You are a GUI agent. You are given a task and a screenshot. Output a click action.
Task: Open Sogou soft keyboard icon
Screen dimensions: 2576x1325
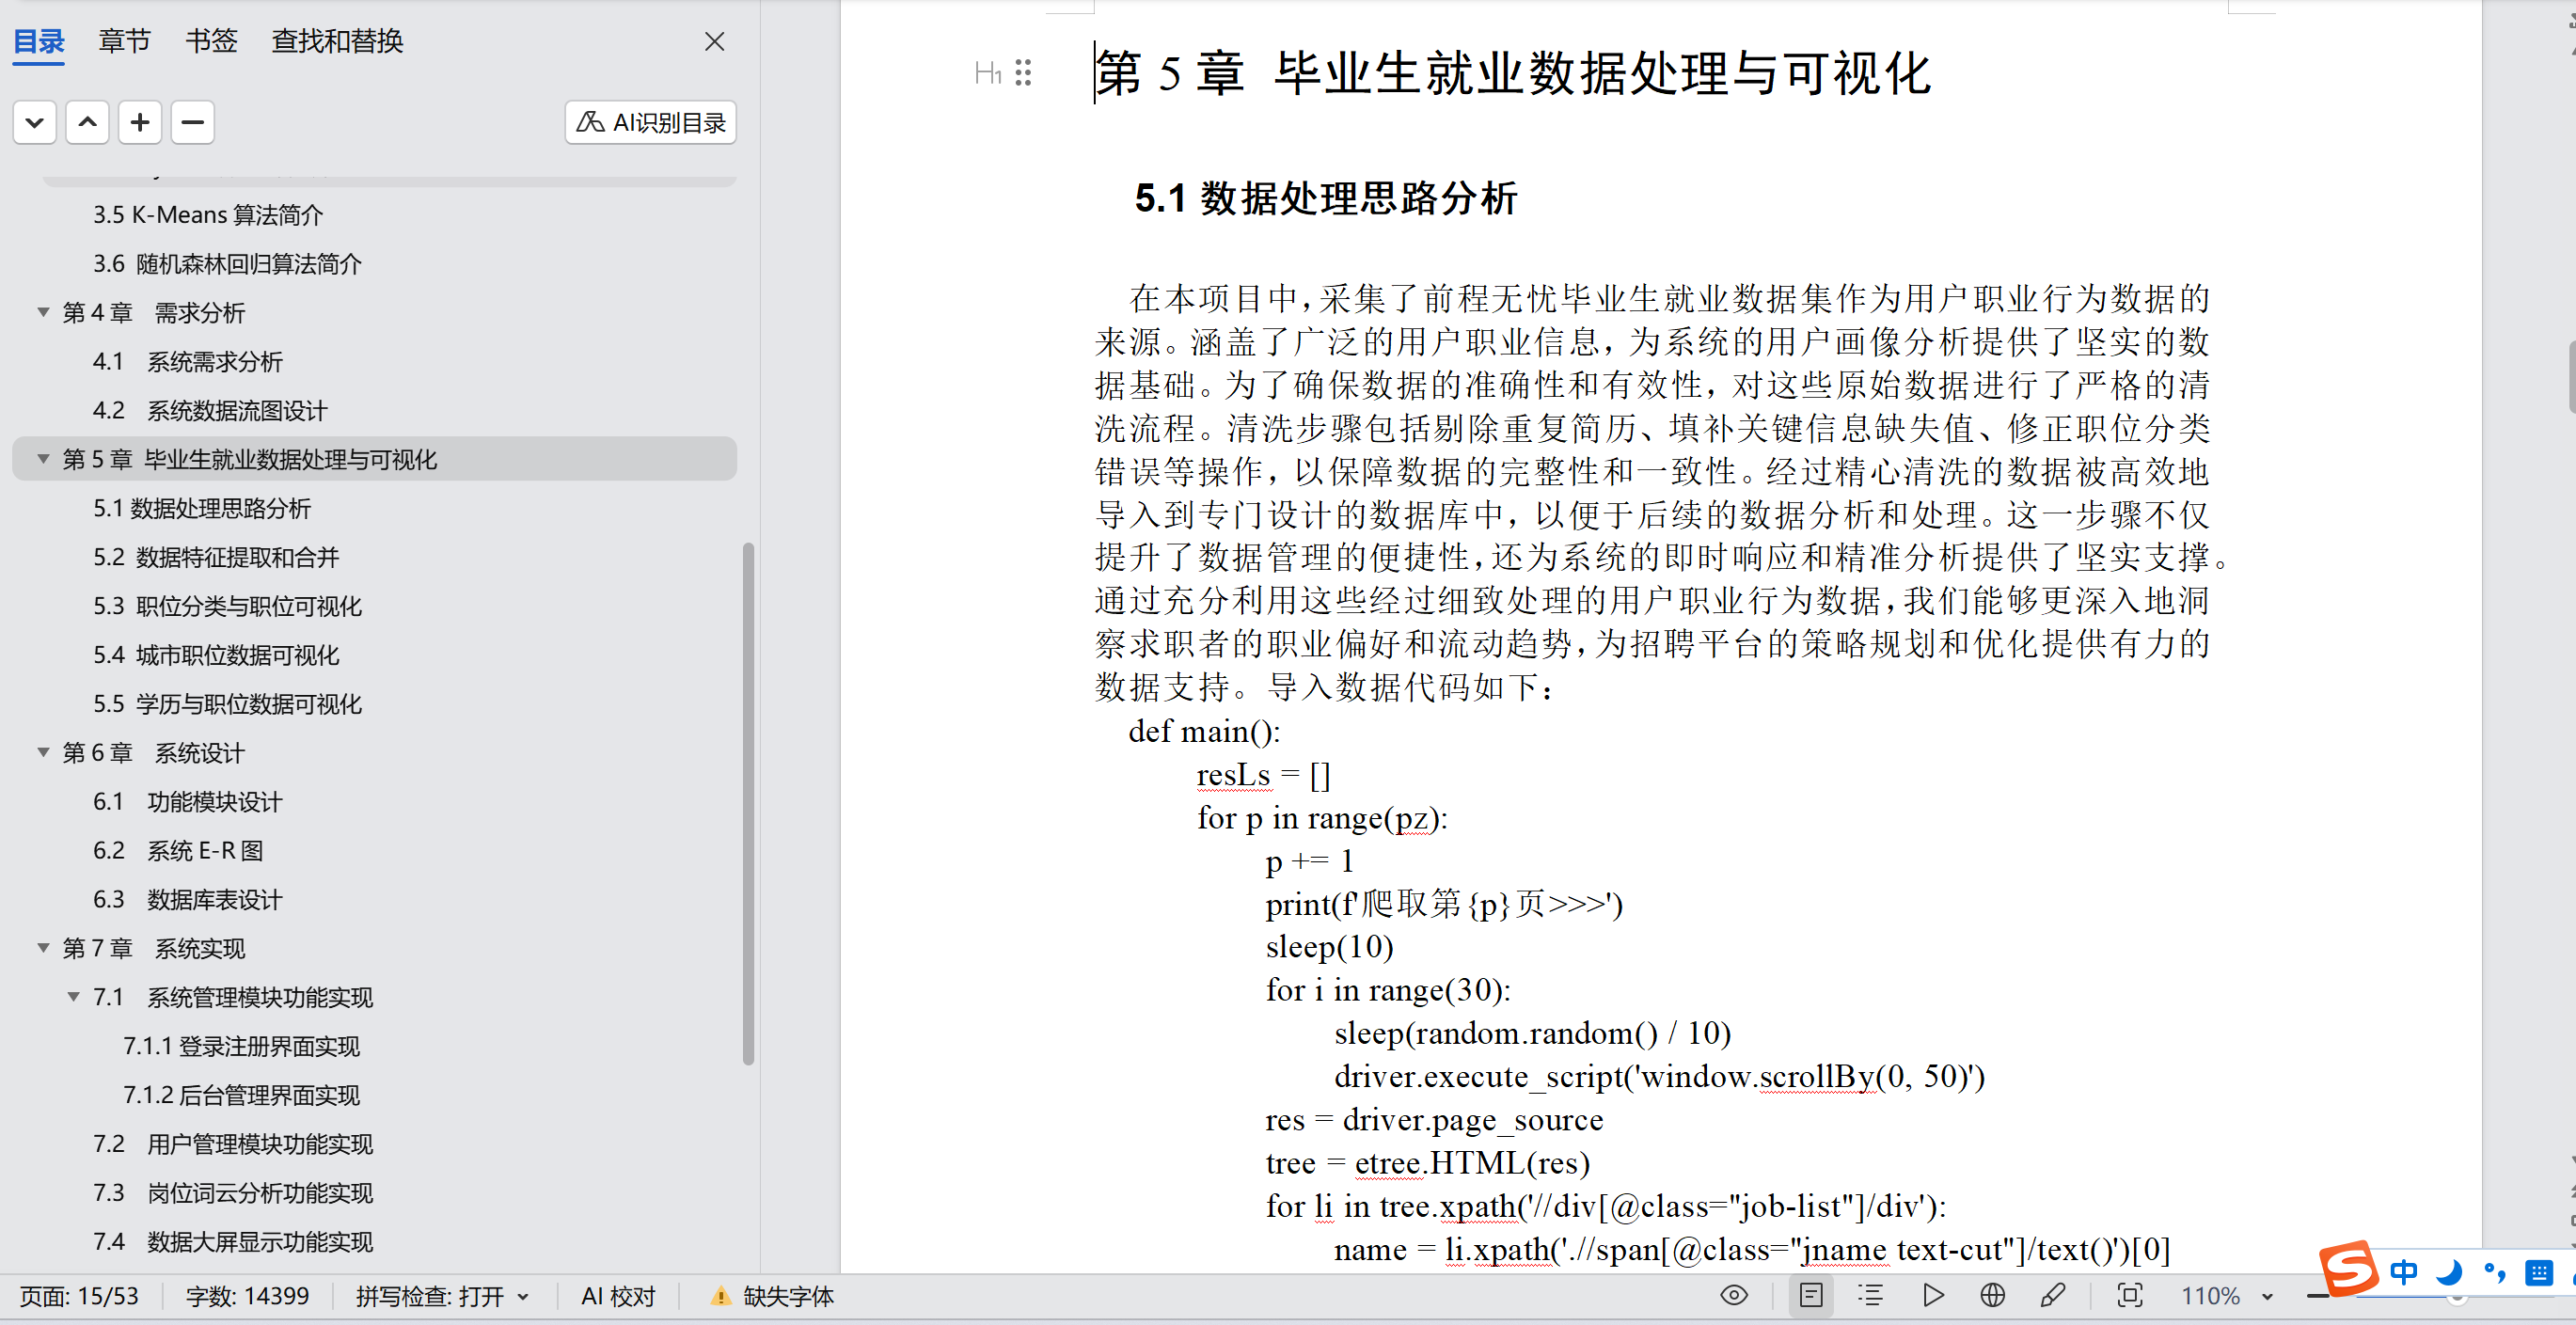click(2539, 1272)
